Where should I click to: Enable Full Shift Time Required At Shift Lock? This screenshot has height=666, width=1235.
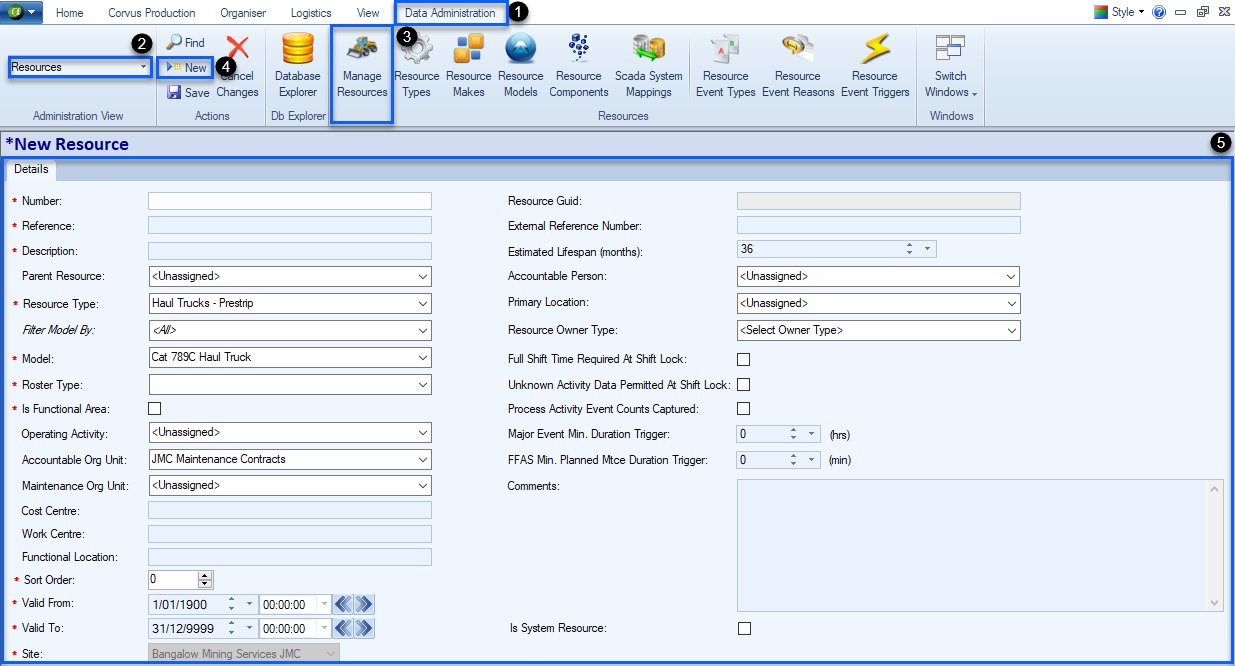point(743,359)
